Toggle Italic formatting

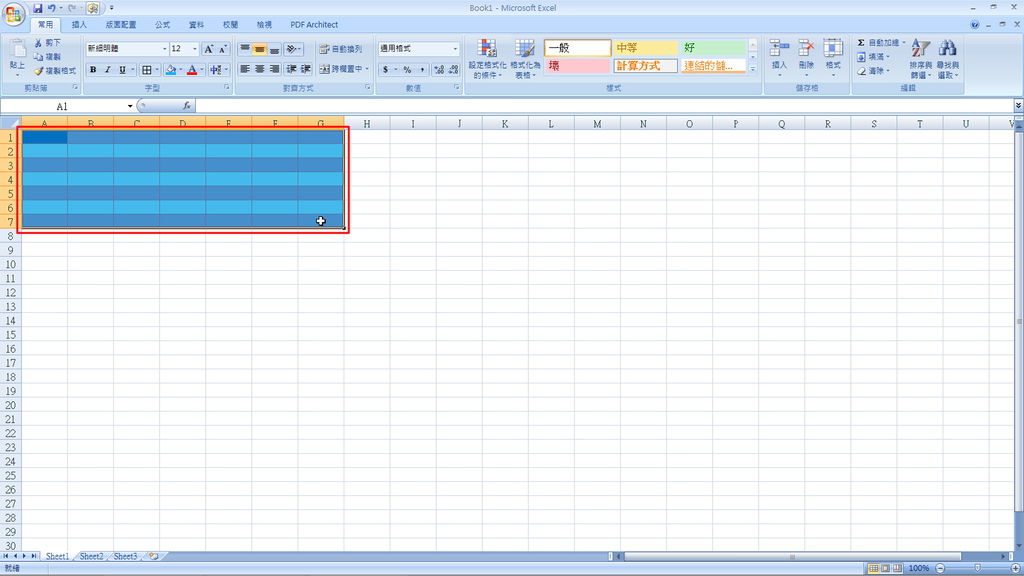pyautogui.click(x=107, y=70)
